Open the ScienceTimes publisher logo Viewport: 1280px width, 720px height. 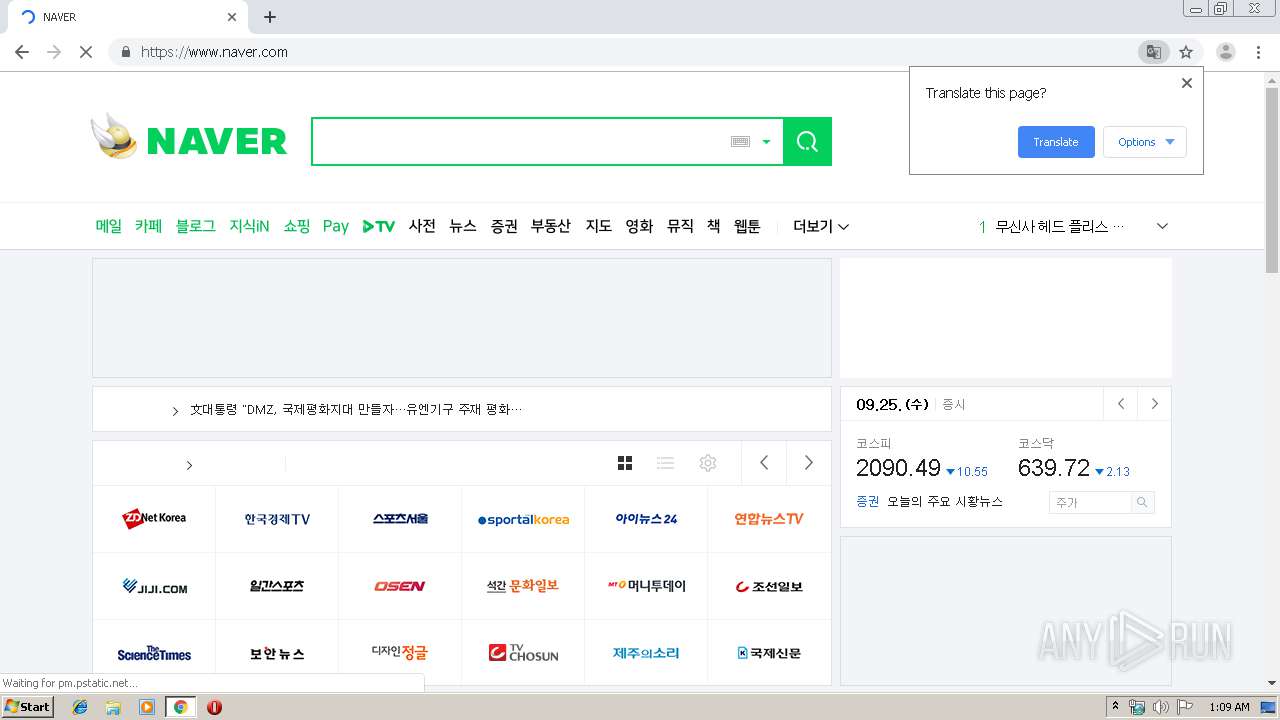coord(154,653)
